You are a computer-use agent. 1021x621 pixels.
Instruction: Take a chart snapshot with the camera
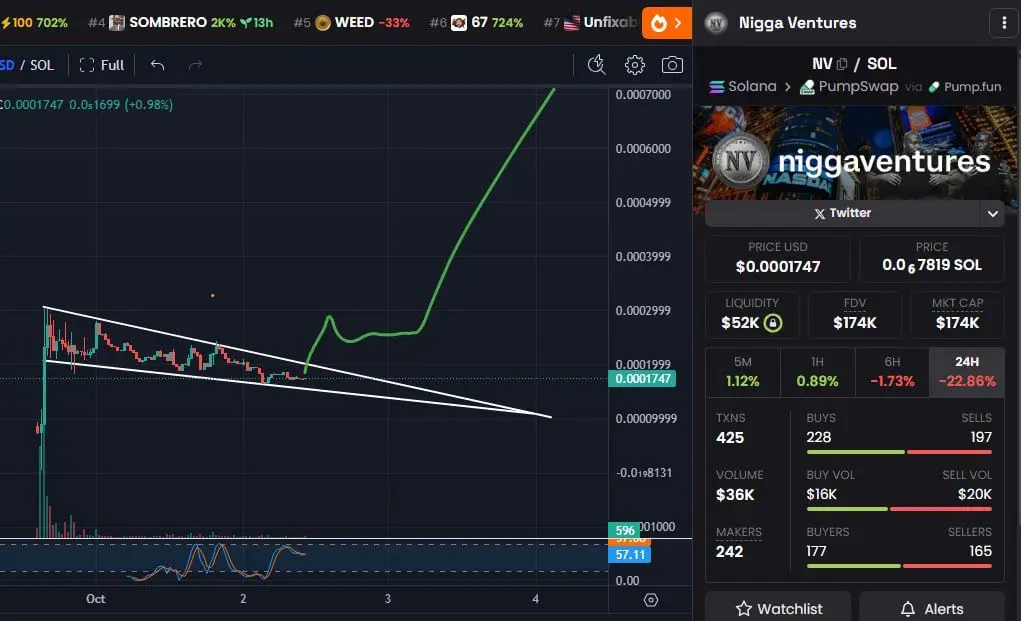[x=672, y=64]
